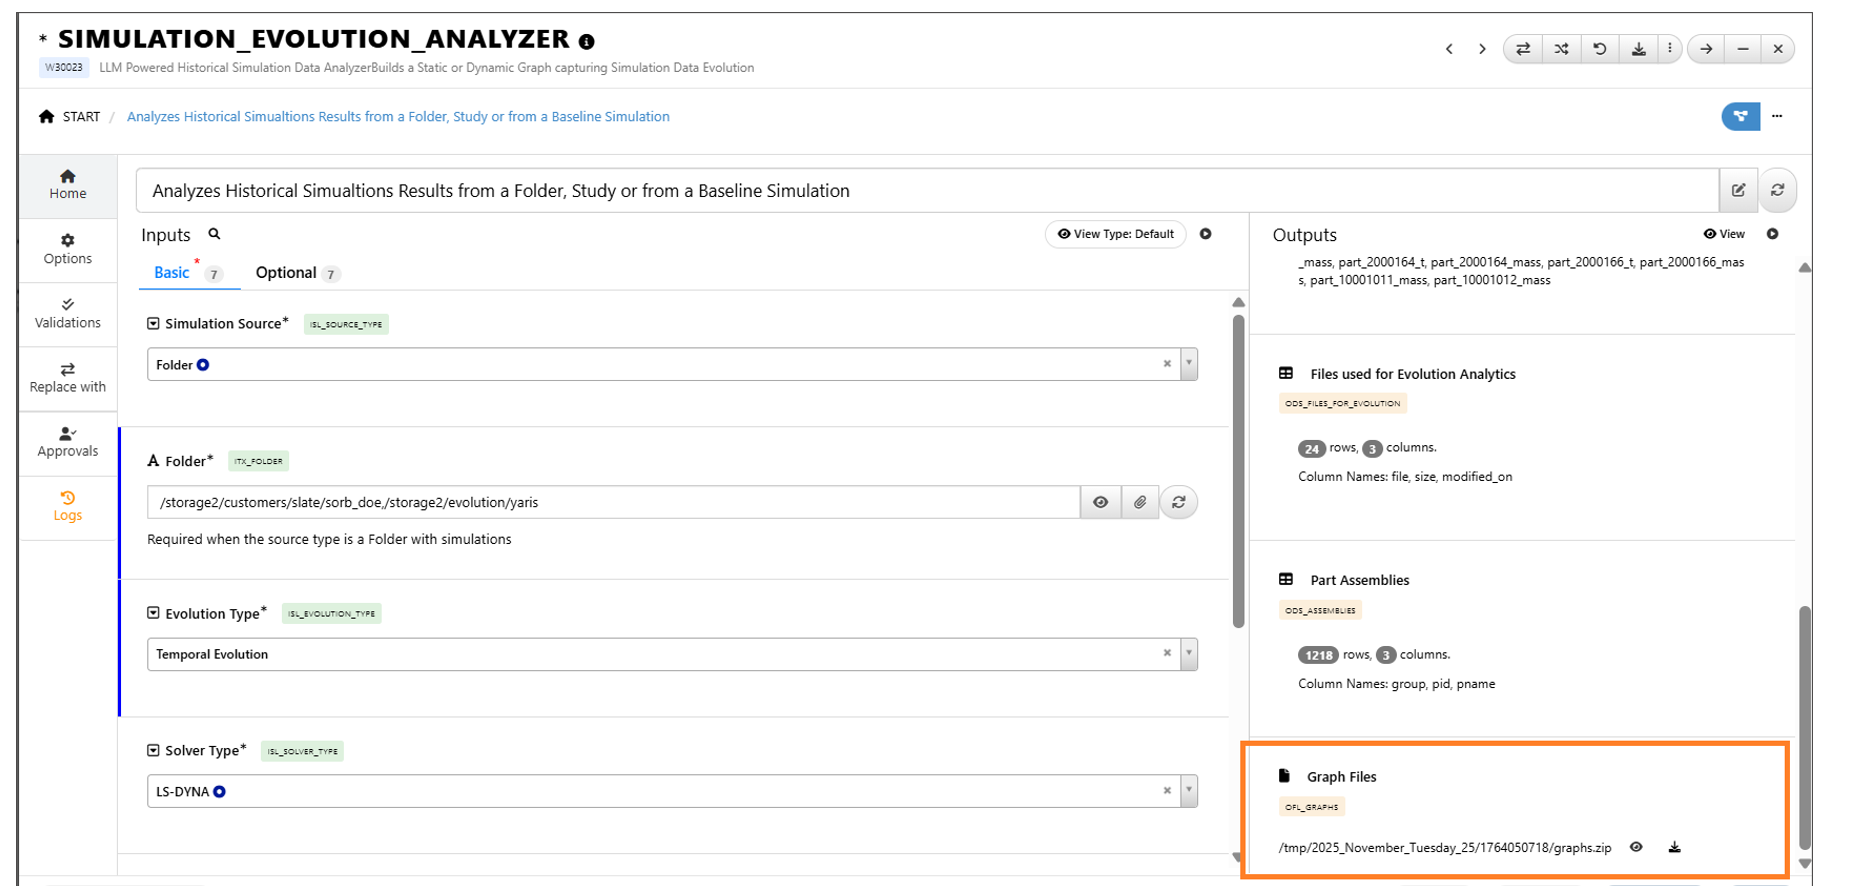The height and width of the screenshot is (886, 1853).
Task: Preview graphs.zip with the eye icon
Action: 1636,847
